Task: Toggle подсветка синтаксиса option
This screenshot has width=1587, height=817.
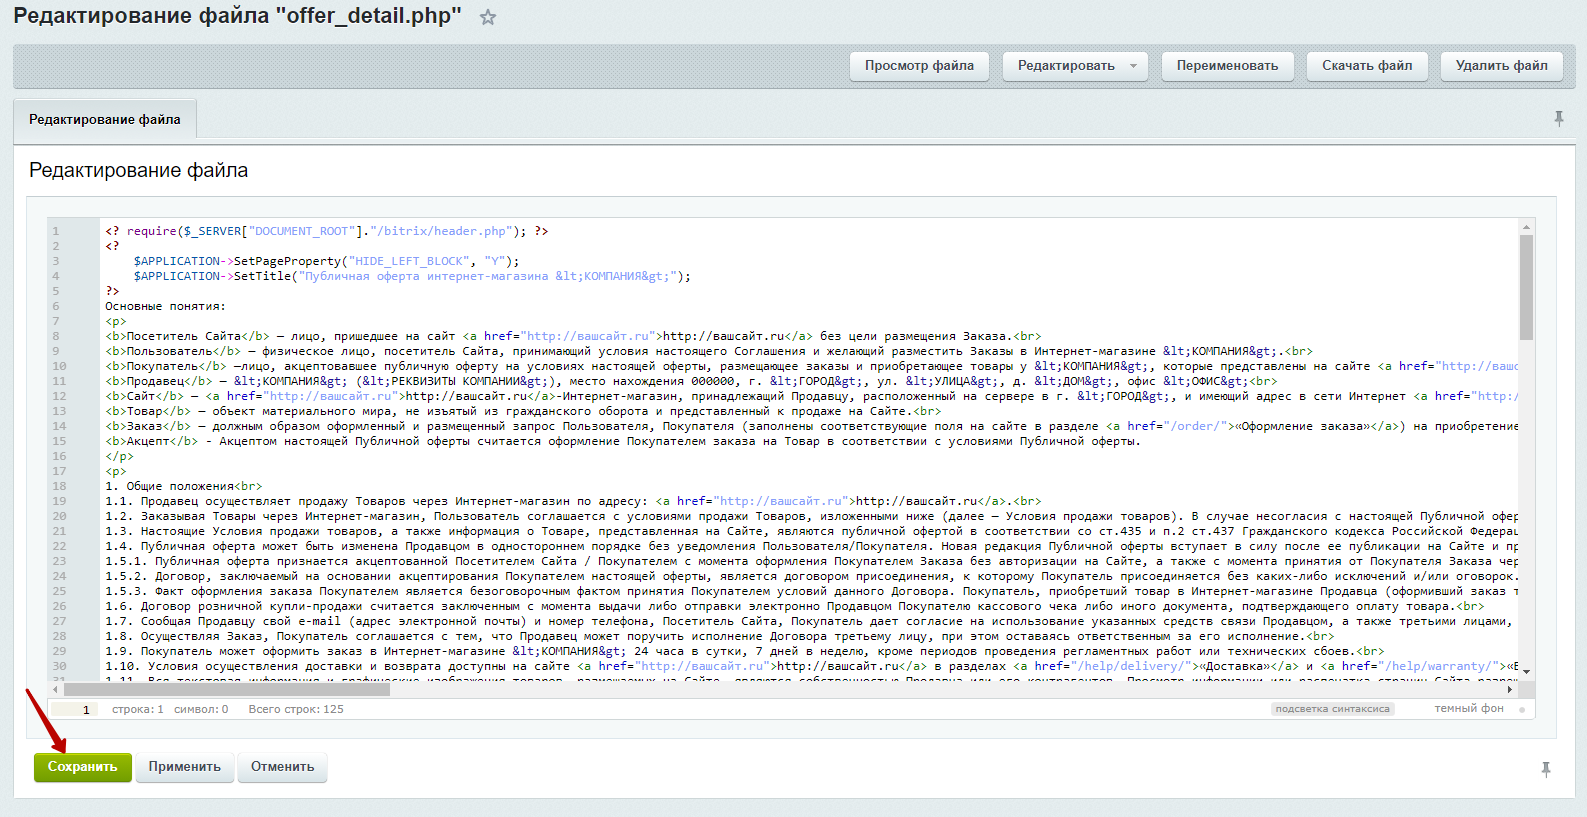Action: [1332, 709]
